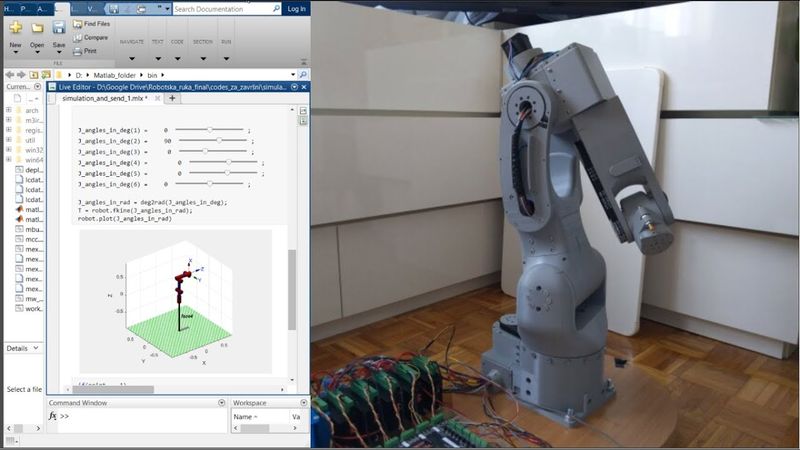Select the work... file
This screenshot has height=450, width=800.
29,309
